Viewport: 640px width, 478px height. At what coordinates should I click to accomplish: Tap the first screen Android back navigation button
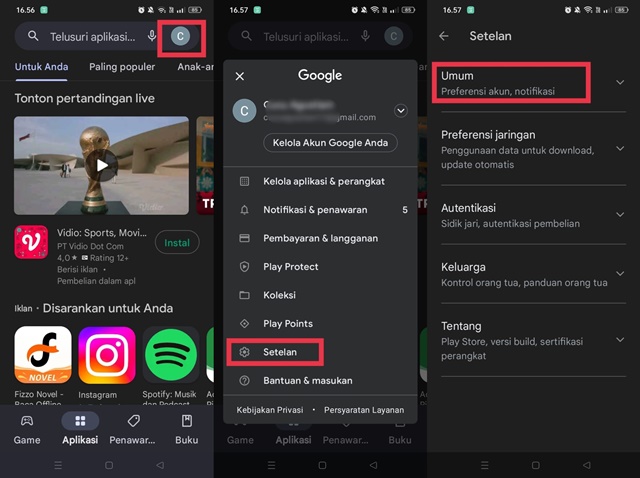tap(160, 465)
